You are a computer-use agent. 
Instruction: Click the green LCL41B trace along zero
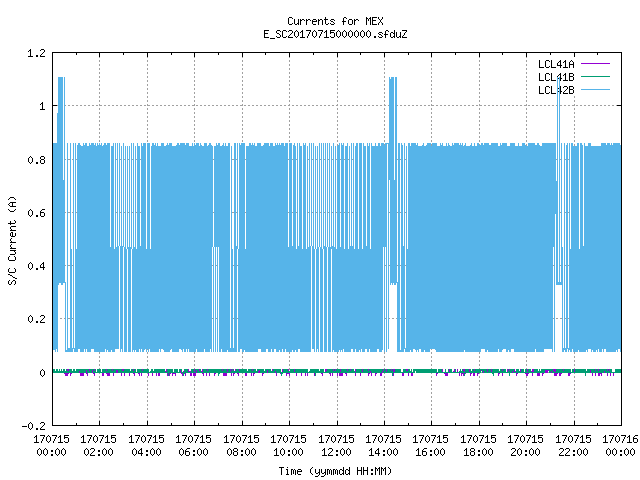tap(337, 371)
